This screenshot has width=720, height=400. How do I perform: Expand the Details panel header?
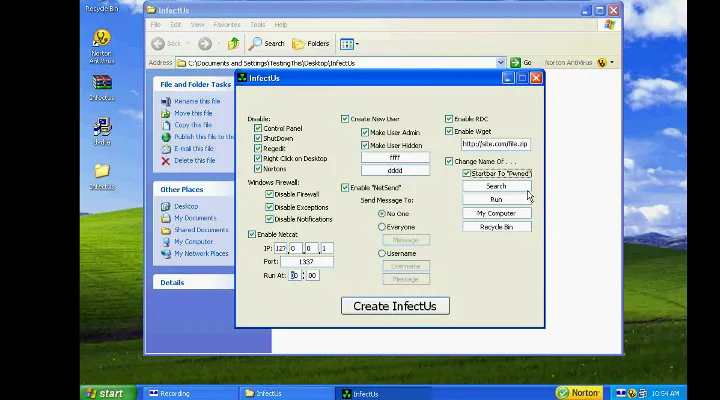193,282
